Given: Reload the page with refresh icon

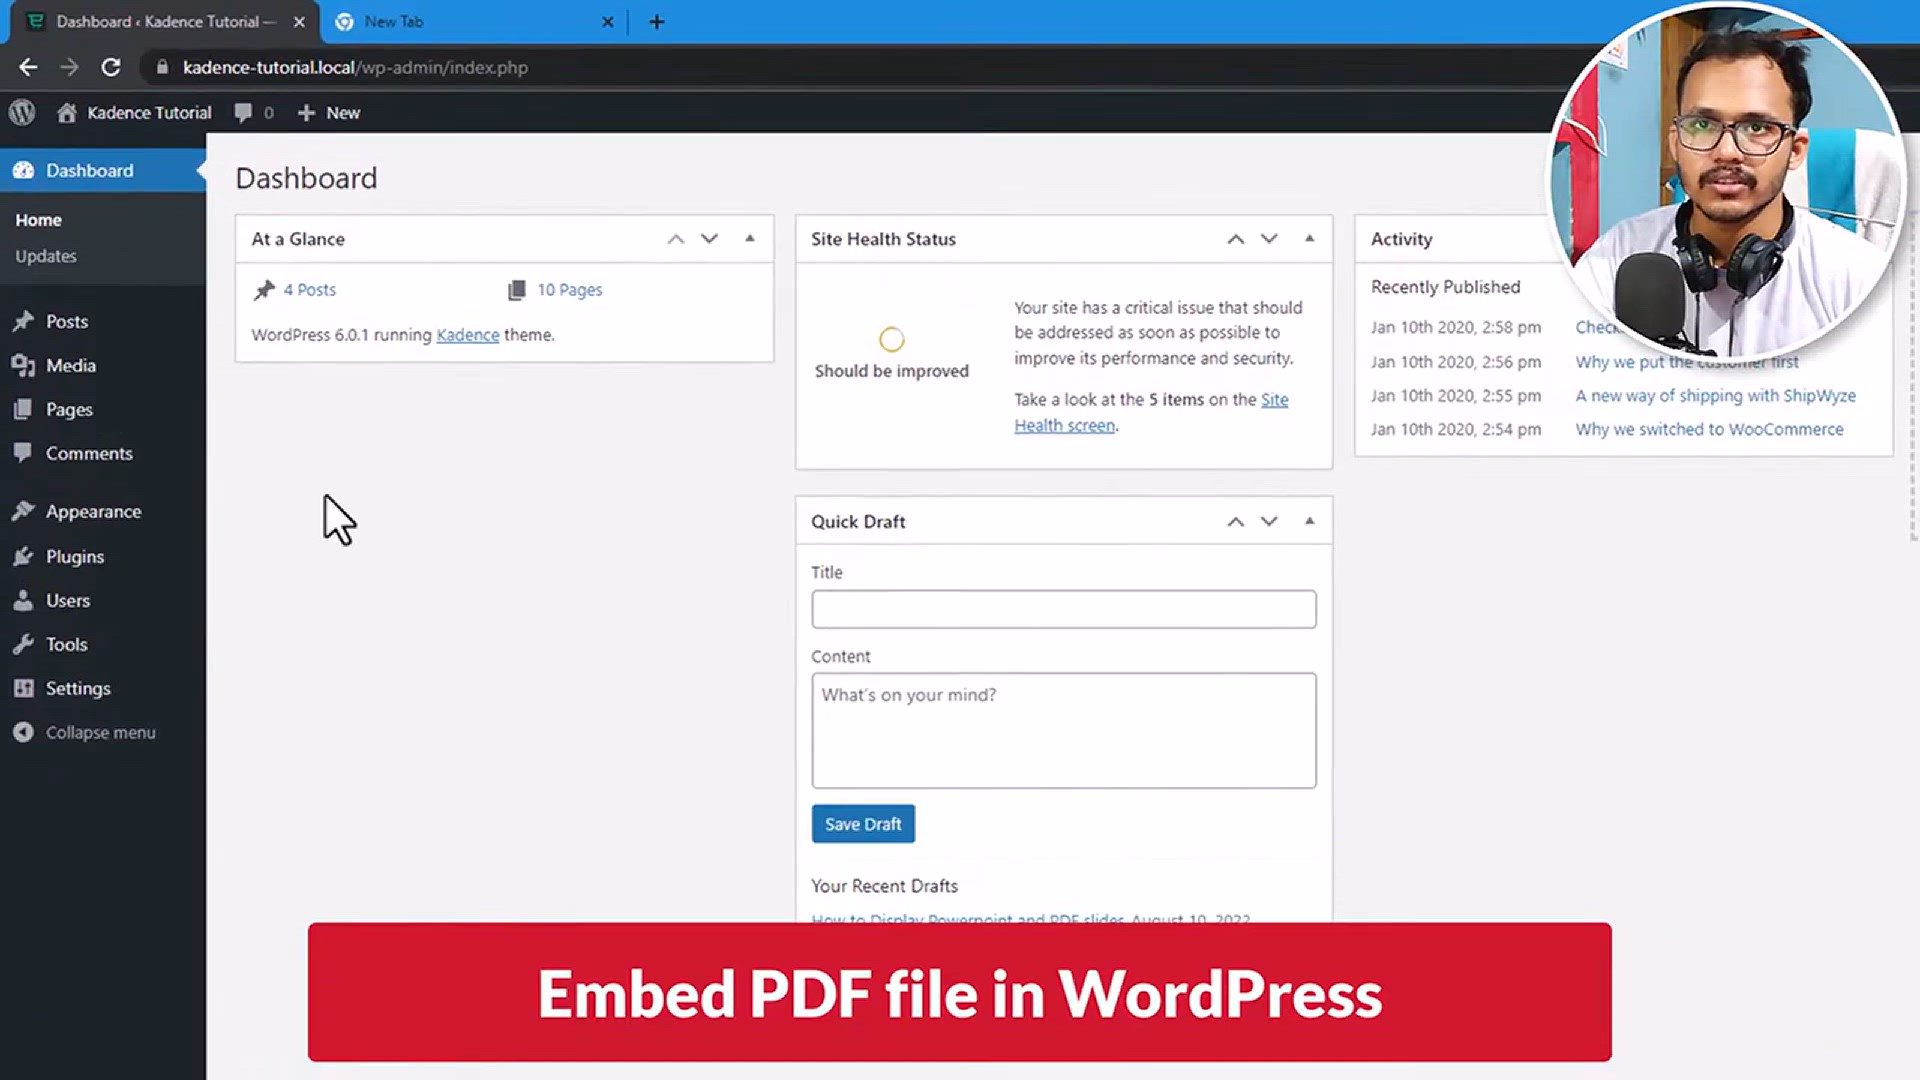Looking at the screenshot, I should point(111,67).
